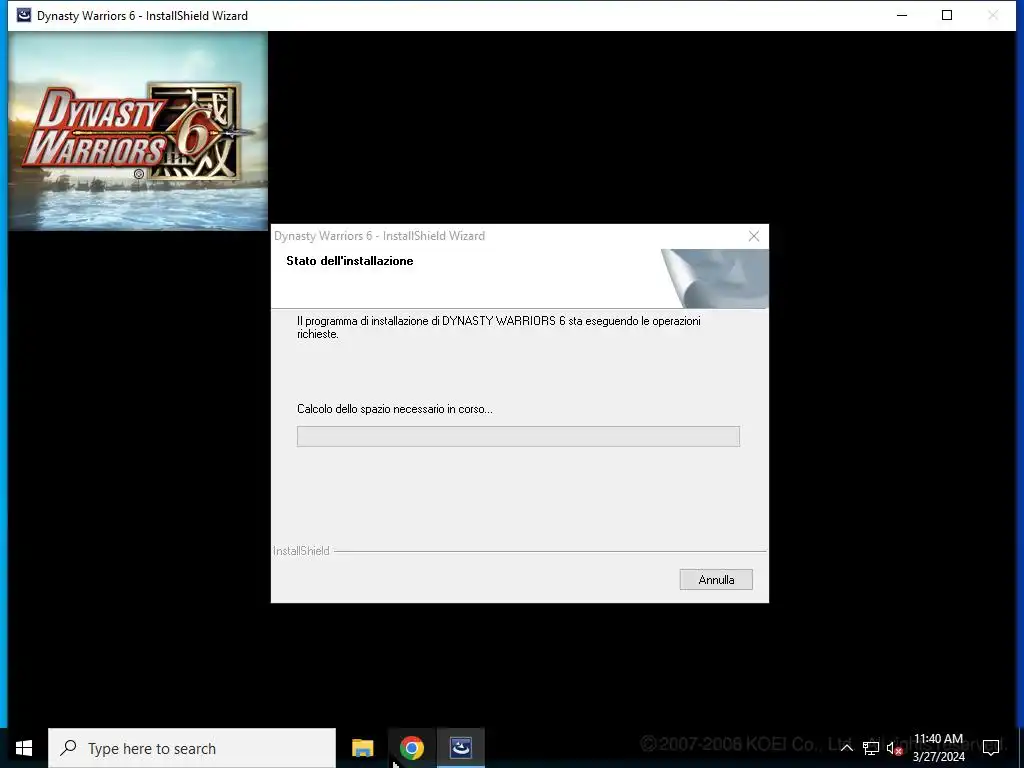
Task: Open the clock showing 11:40 AM
Action: pos(938,748)
